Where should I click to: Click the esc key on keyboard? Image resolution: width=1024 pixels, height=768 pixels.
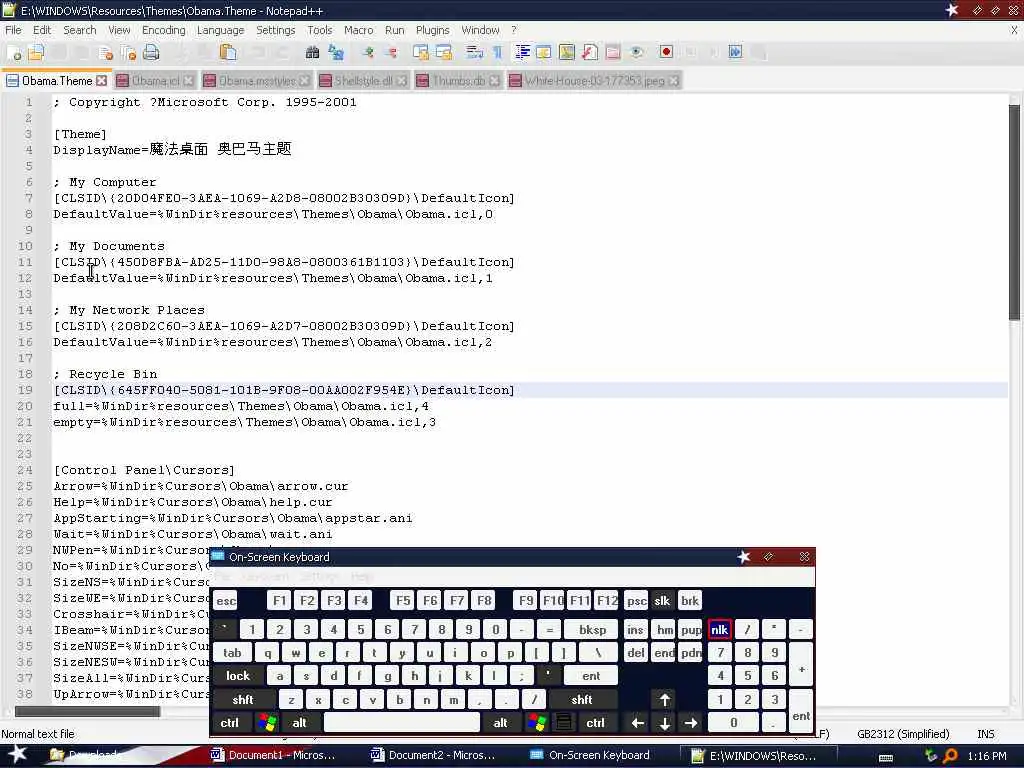[226, 600]
